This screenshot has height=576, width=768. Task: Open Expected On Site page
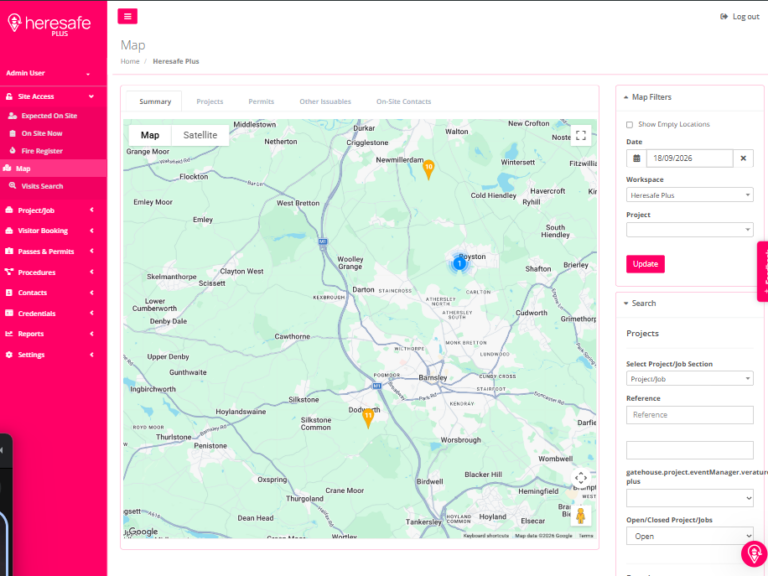[x=49, y=116]
